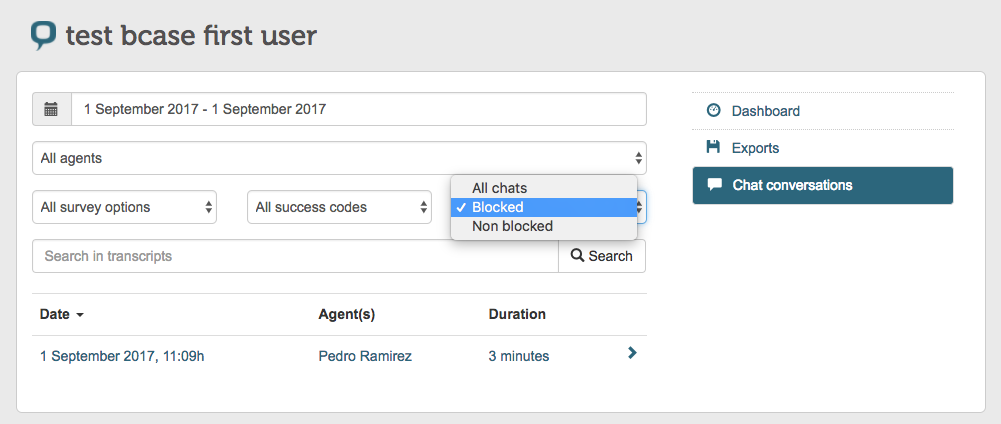The width and height of the screenshot is (1001, 424).
Task: Click the Pedro Ramirez agent link
Action: (365, 356)
